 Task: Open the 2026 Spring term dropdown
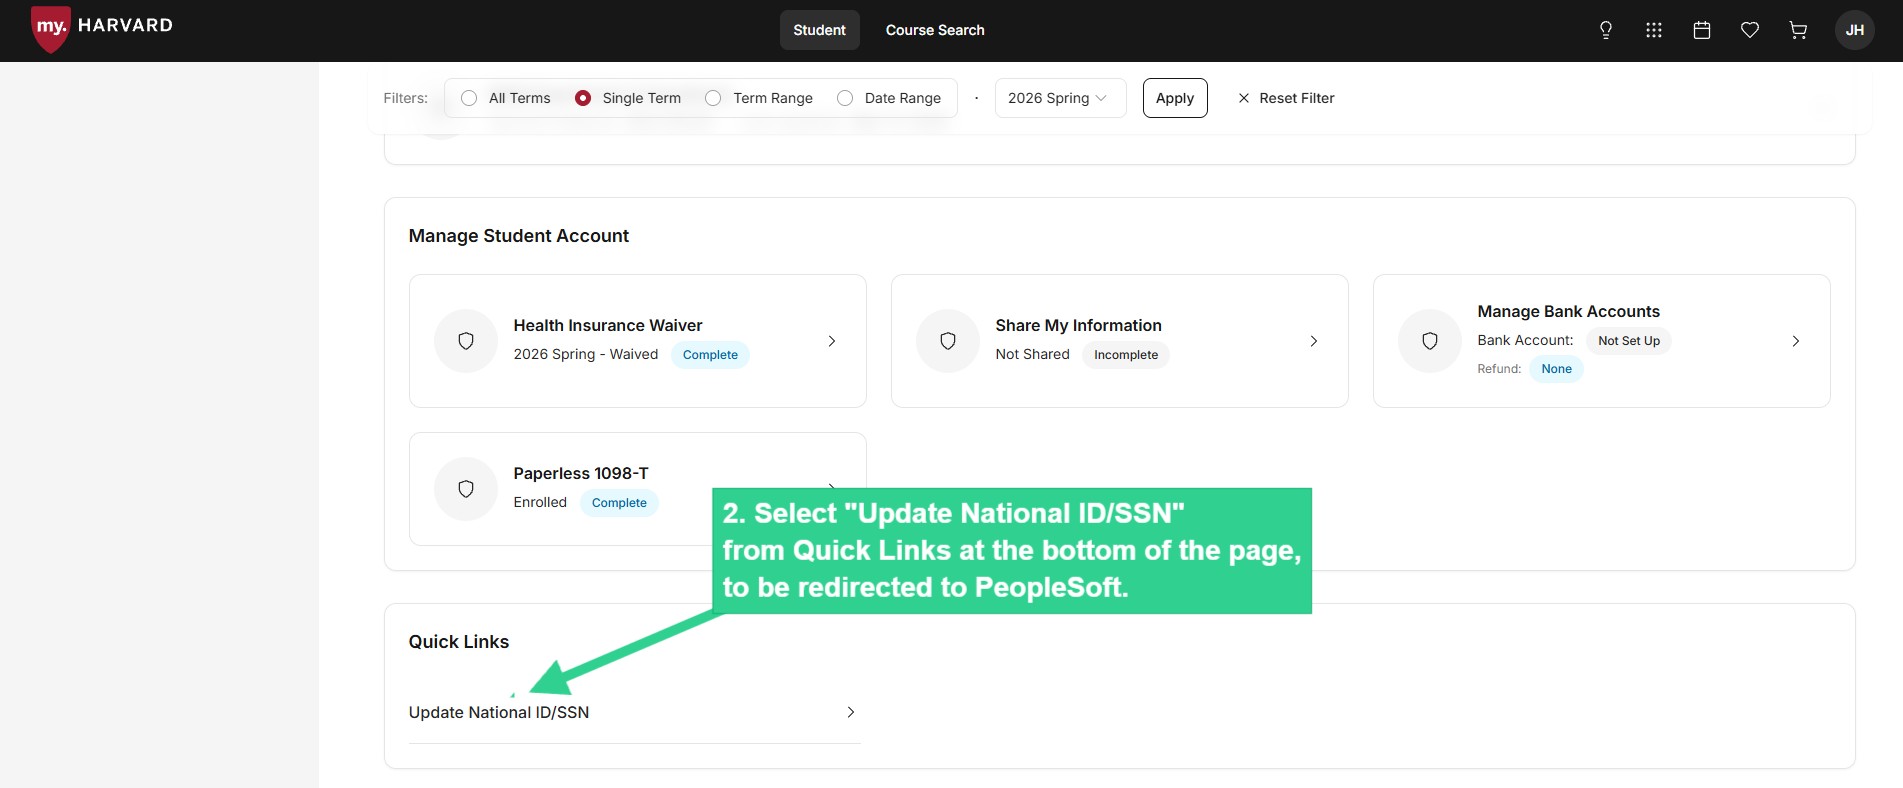pos(1060,98)
